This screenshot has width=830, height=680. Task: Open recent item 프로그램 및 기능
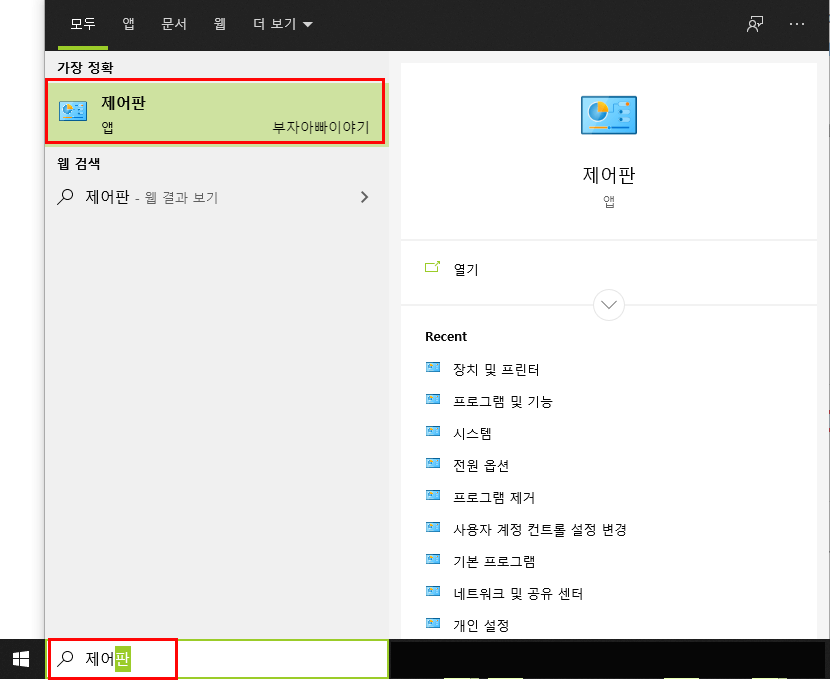(x=502, y=402)
